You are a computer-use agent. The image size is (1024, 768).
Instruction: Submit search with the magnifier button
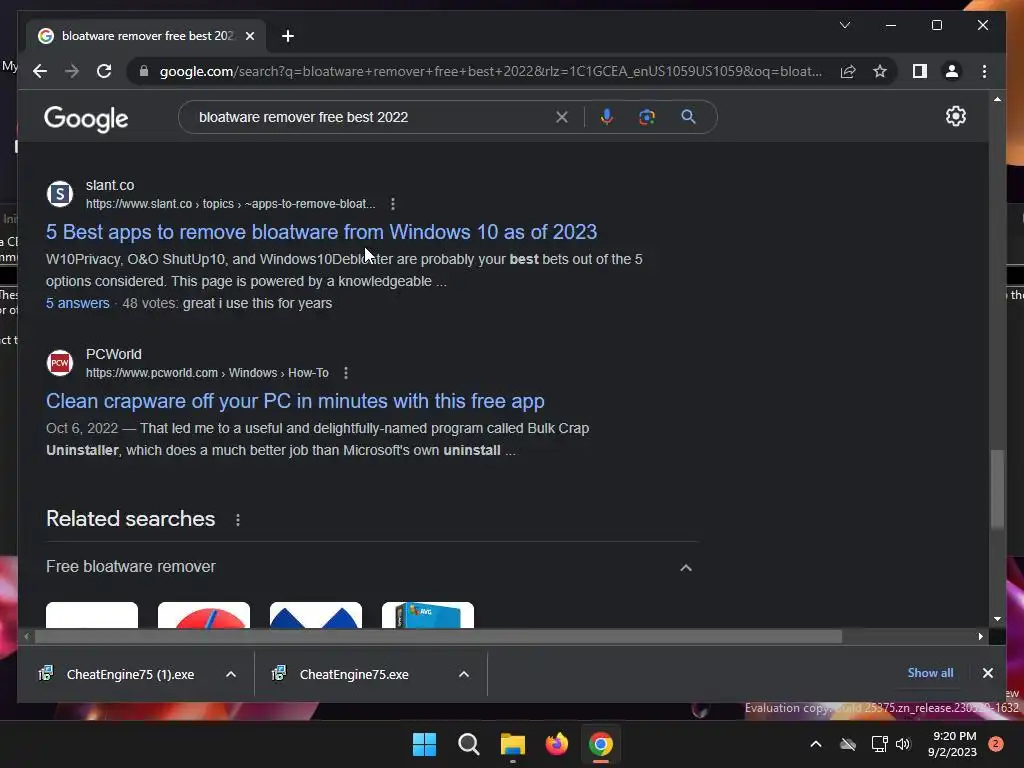688,117
